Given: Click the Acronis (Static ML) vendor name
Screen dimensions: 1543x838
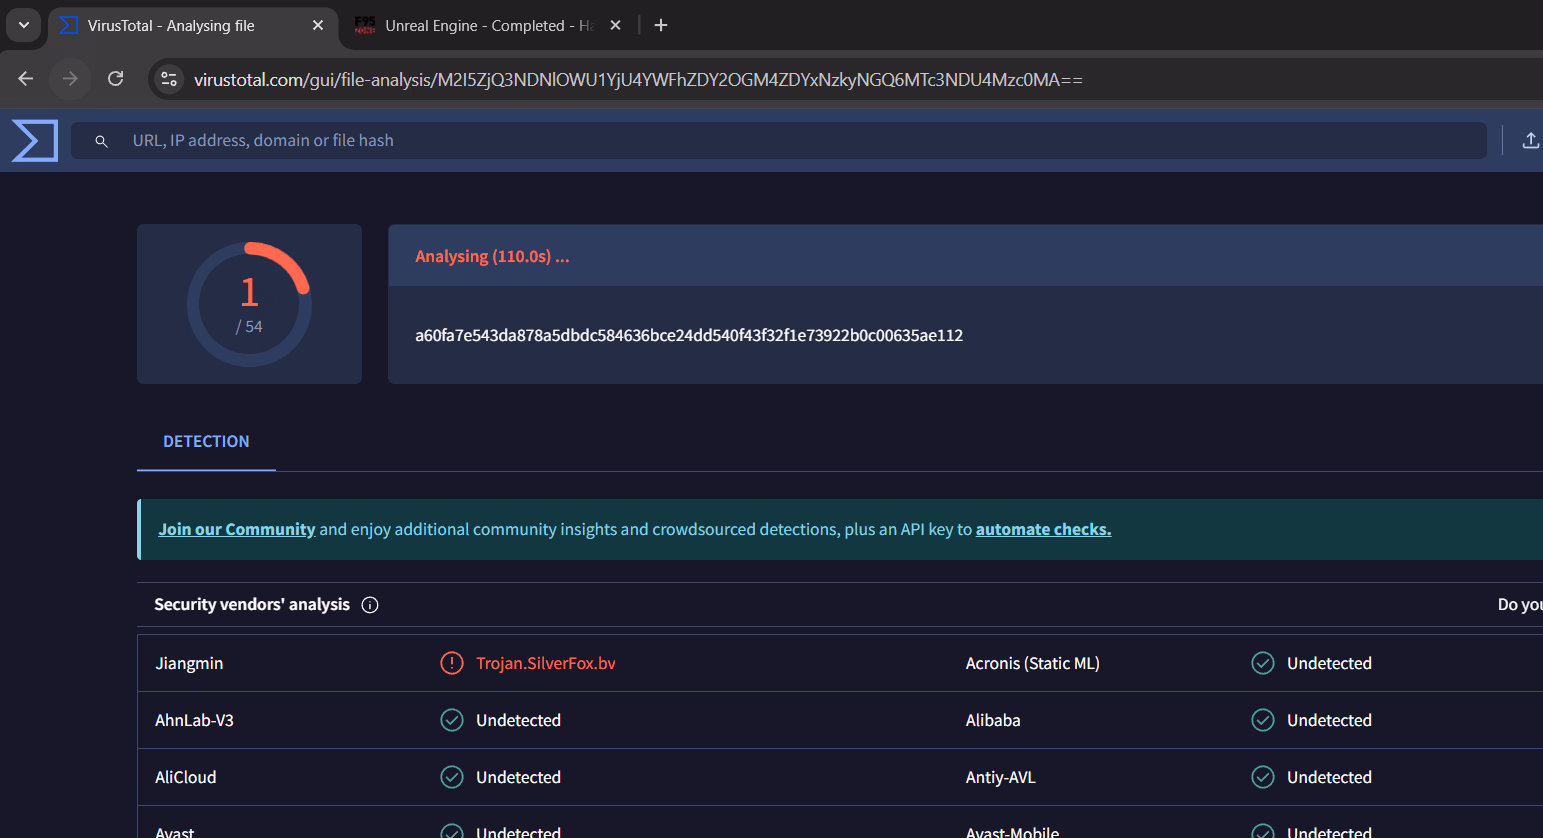Looking at the screenshot, I should point(1033,663).
